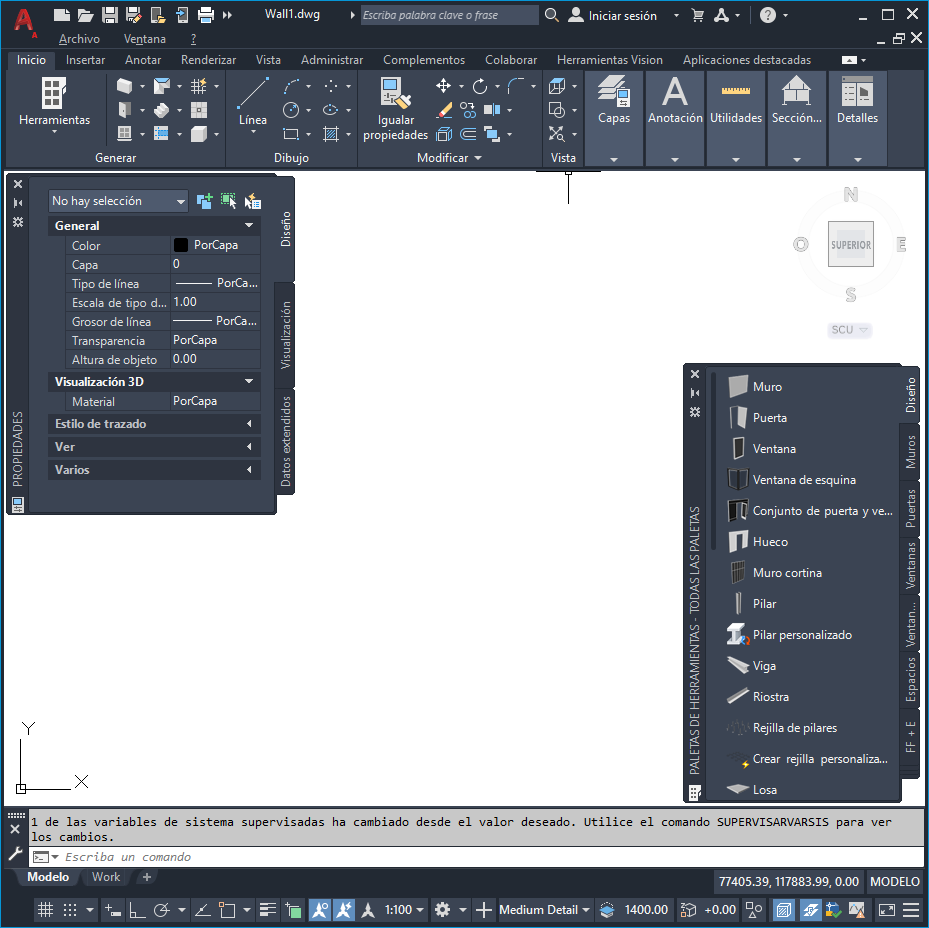929x928 pixels.
Task: Collapse the Visualización 3D section
Action: pyautogui.click(x=249, y=382)
